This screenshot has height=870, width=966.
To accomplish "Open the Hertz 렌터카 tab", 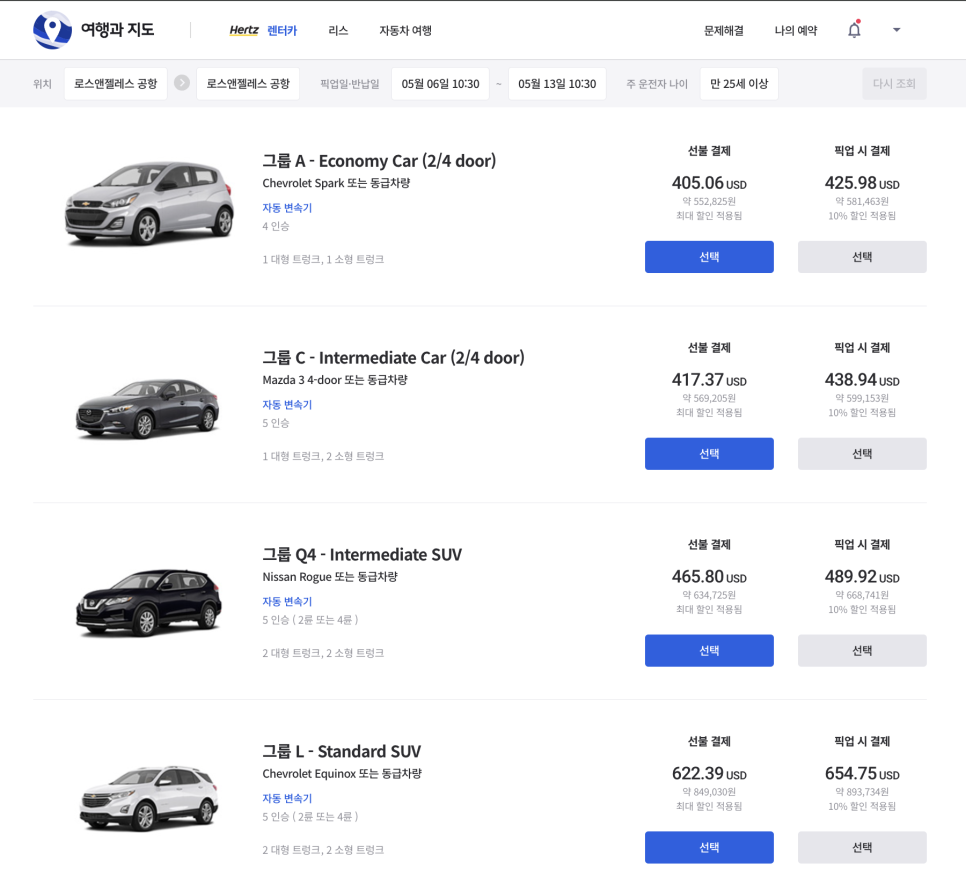I will point(263,30).
